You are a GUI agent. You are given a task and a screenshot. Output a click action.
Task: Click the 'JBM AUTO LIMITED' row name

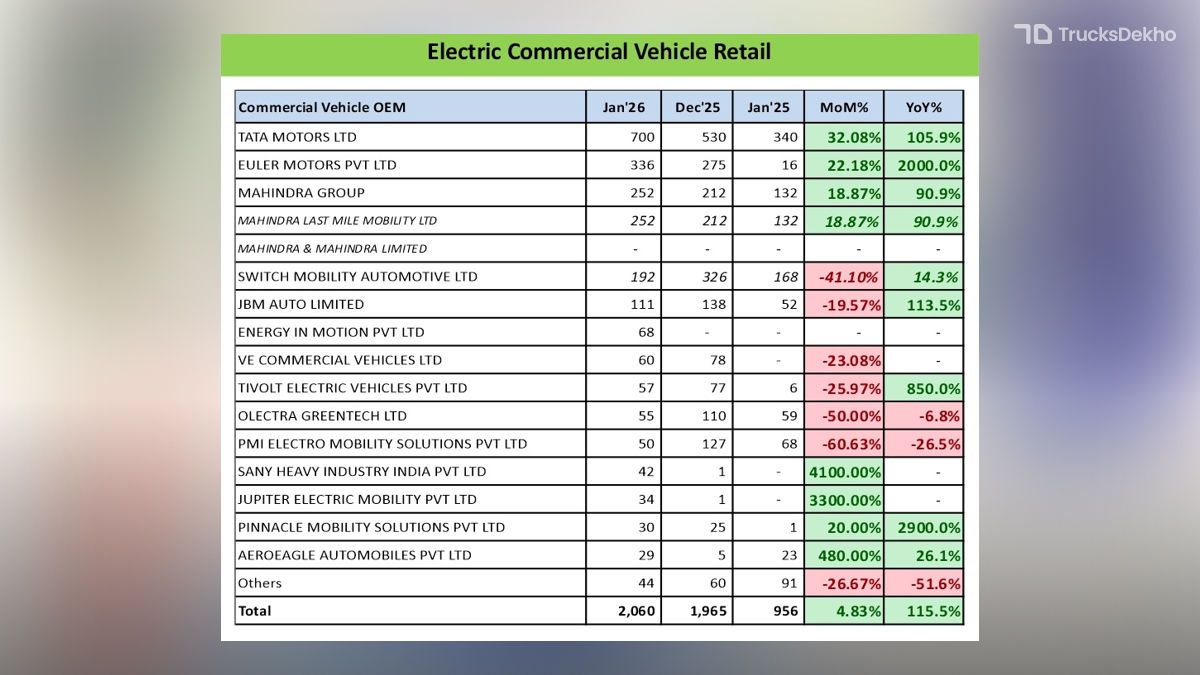(301, 304)
